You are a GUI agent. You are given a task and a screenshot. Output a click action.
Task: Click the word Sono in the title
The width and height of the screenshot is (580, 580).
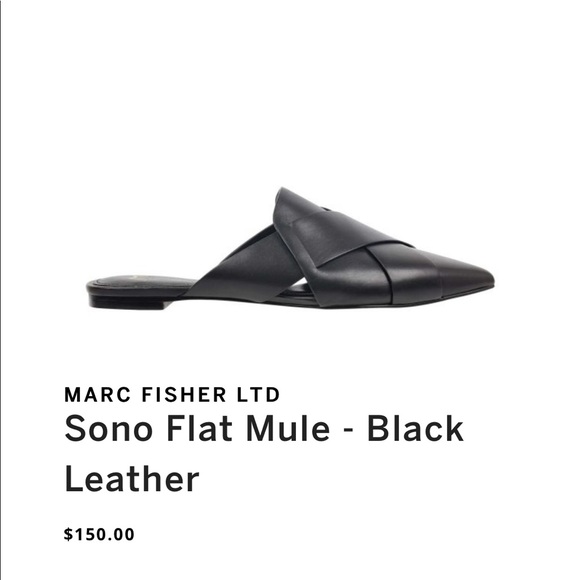[109, 428]
